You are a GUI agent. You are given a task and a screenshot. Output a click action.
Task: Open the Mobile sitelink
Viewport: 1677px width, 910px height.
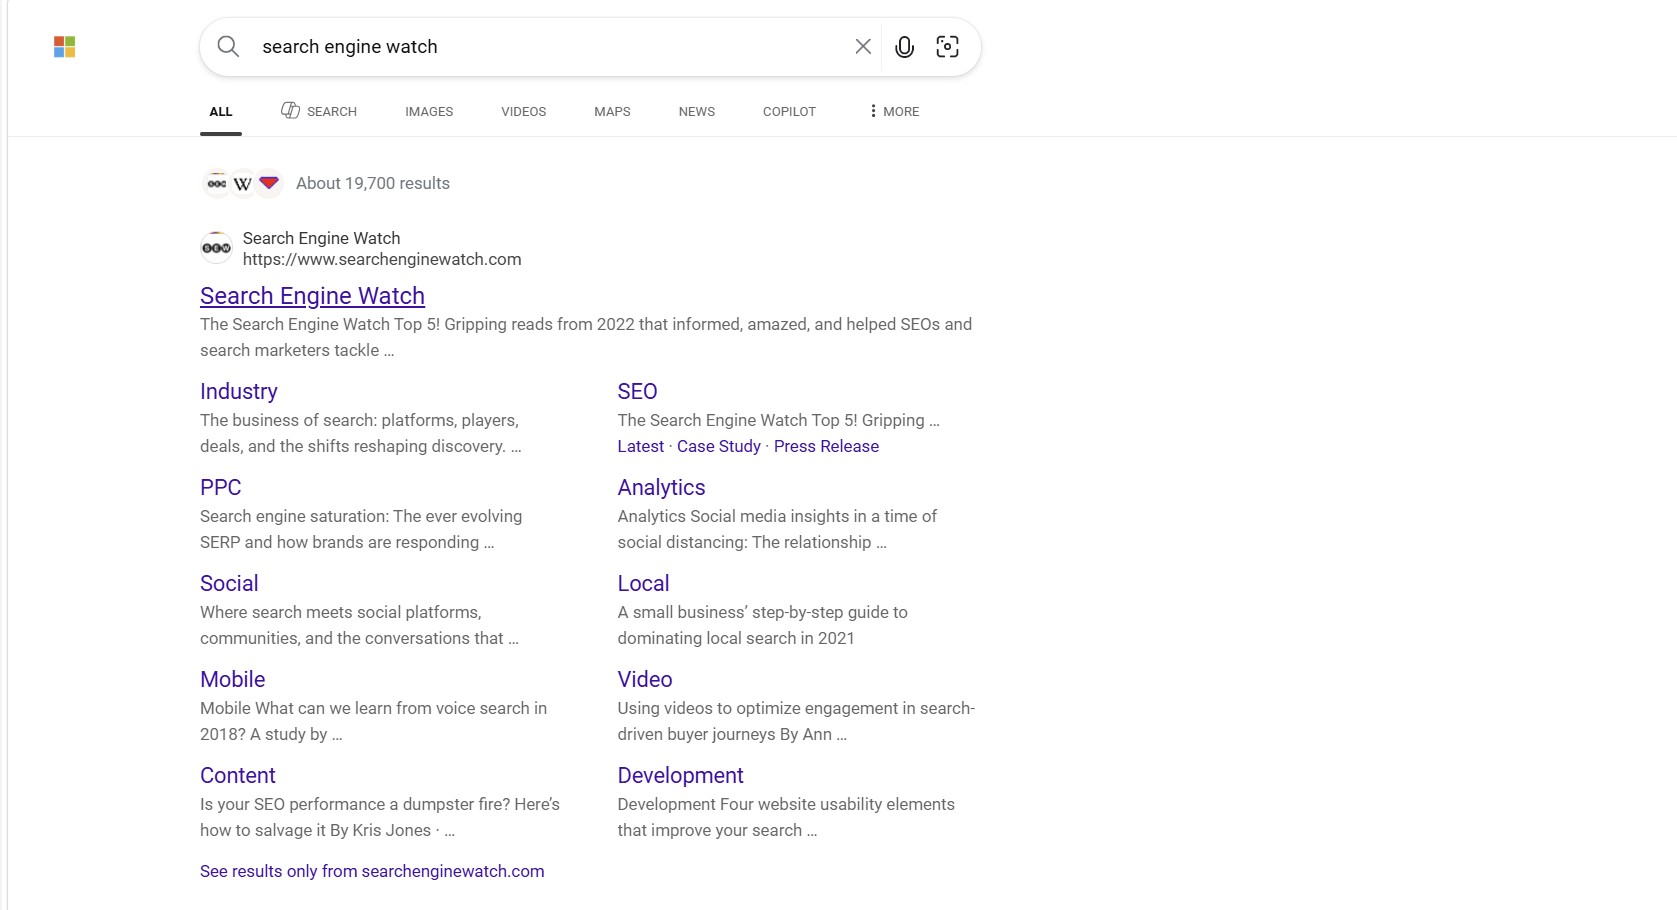point(233,680)
